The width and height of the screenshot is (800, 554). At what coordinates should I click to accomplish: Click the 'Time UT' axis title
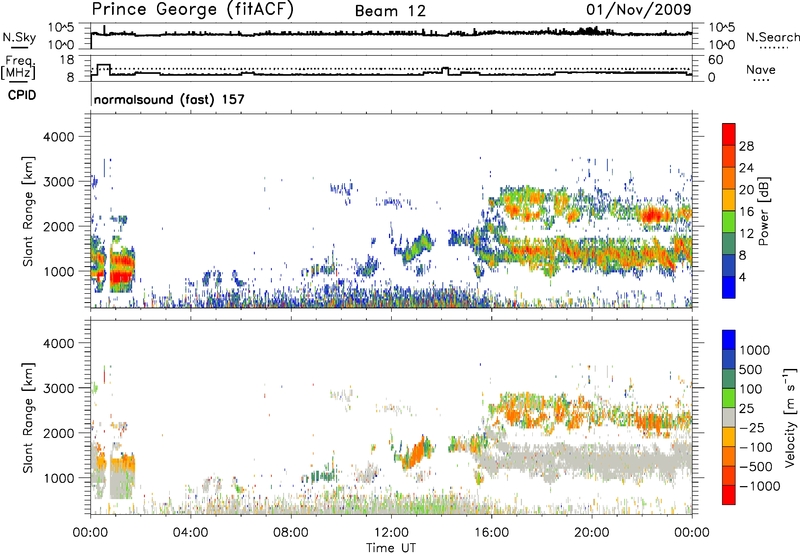pos(391,548)
